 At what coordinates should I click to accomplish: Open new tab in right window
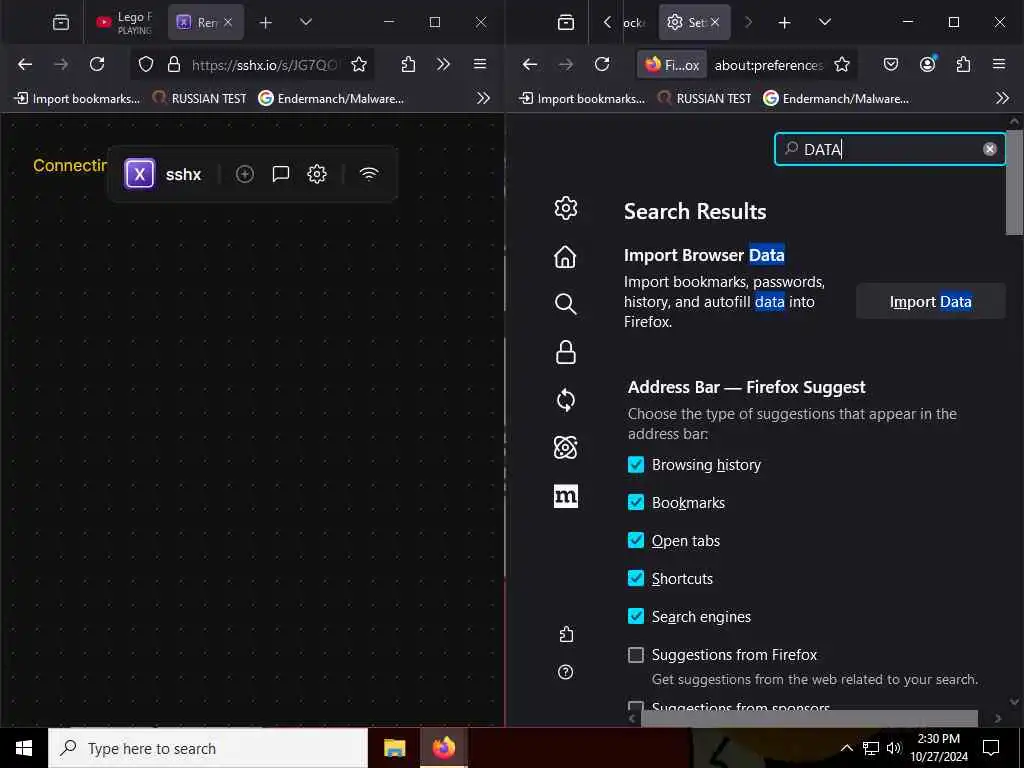(784, 23)
